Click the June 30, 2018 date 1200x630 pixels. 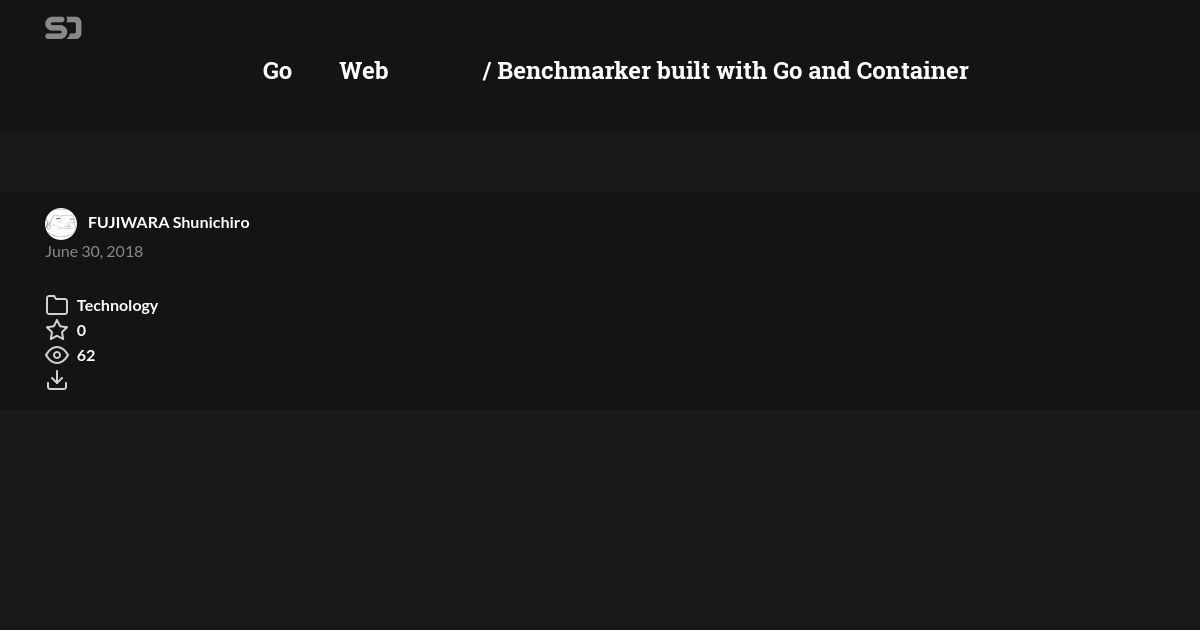click(94, 251)
